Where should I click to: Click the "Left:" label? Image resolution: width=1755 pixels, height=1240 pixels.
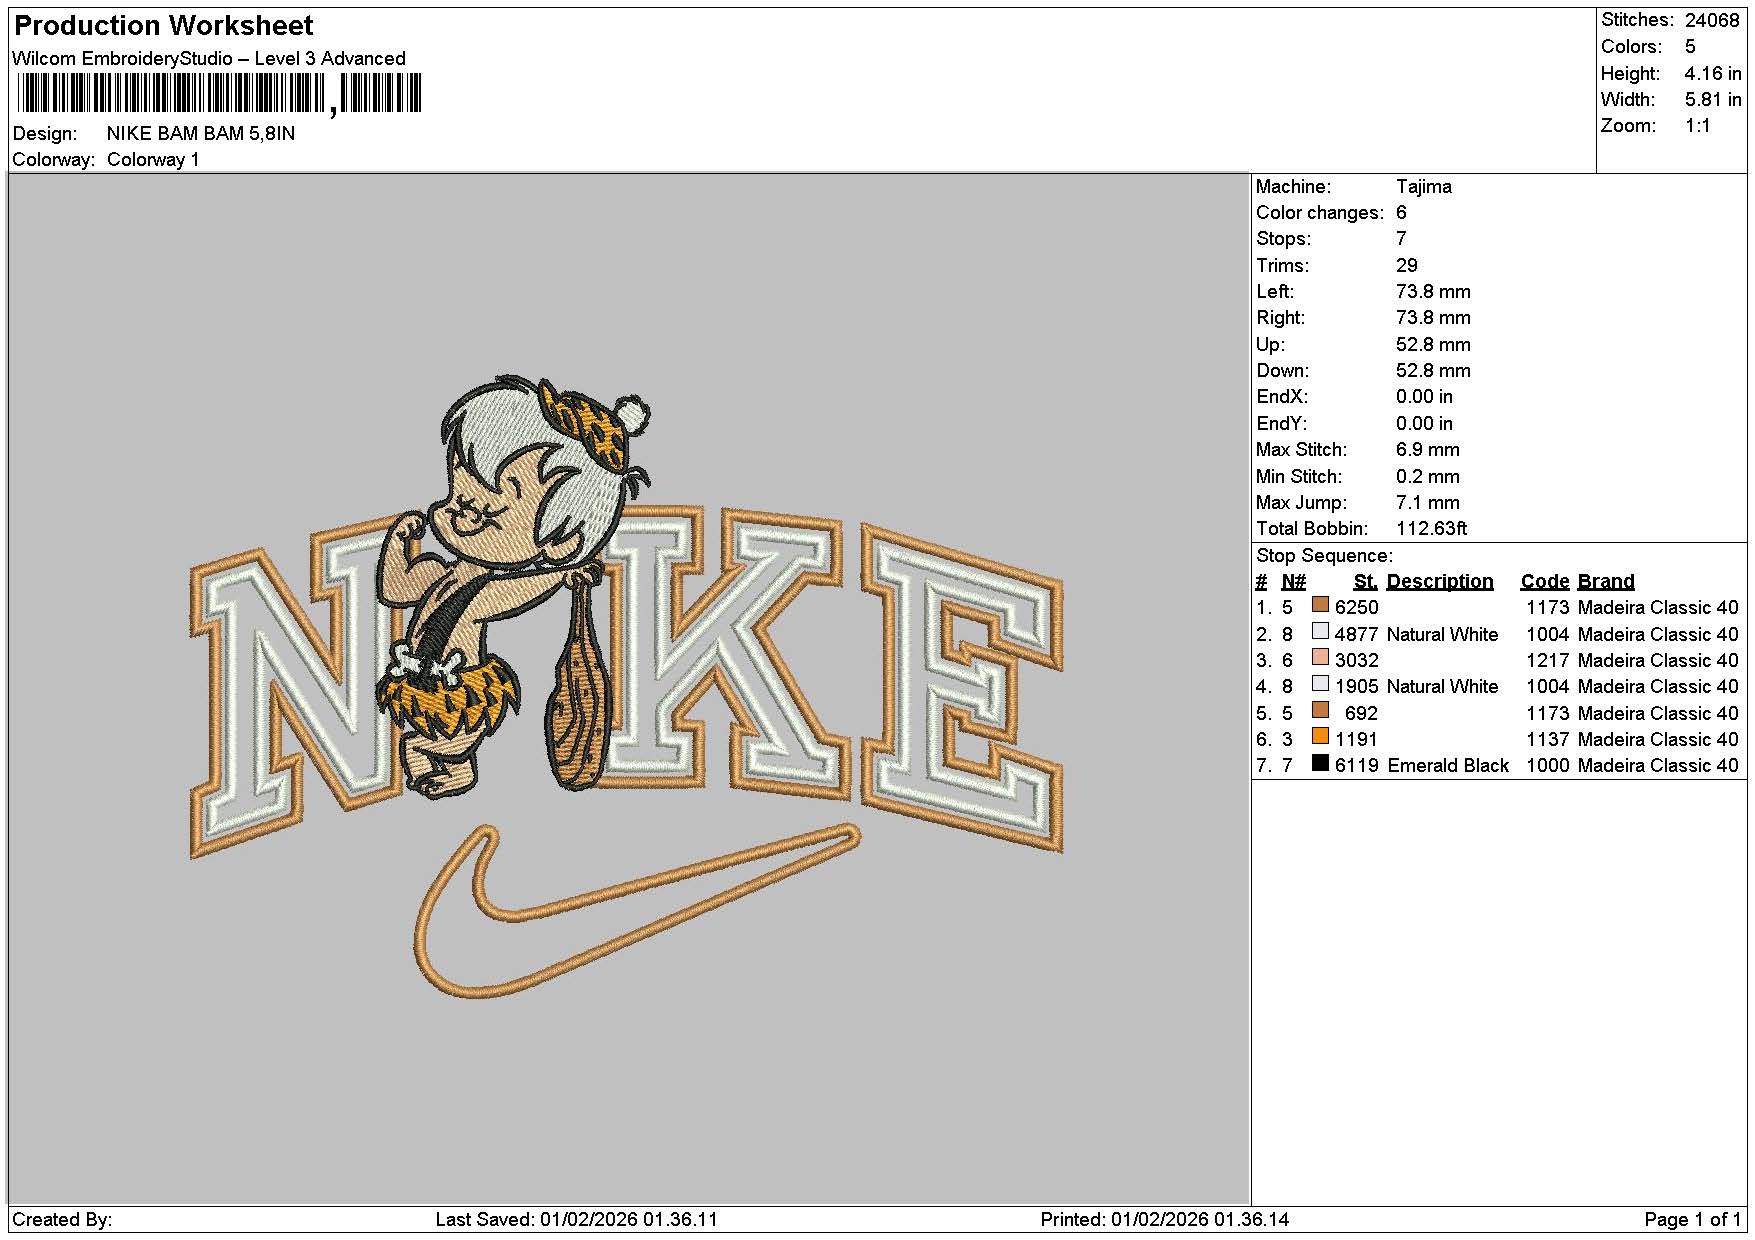[x=1275, y=291]
